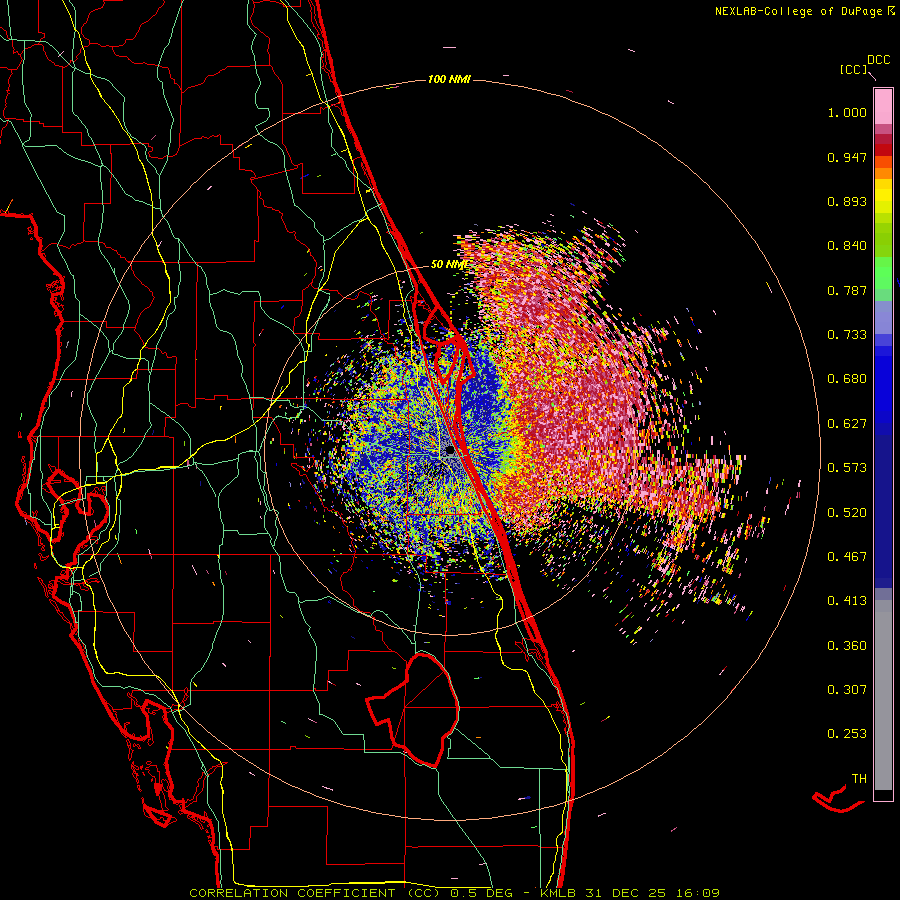Click the 0.253 color scale value
The height and width of the screenshot is (900, 900).
click(847, 734)
